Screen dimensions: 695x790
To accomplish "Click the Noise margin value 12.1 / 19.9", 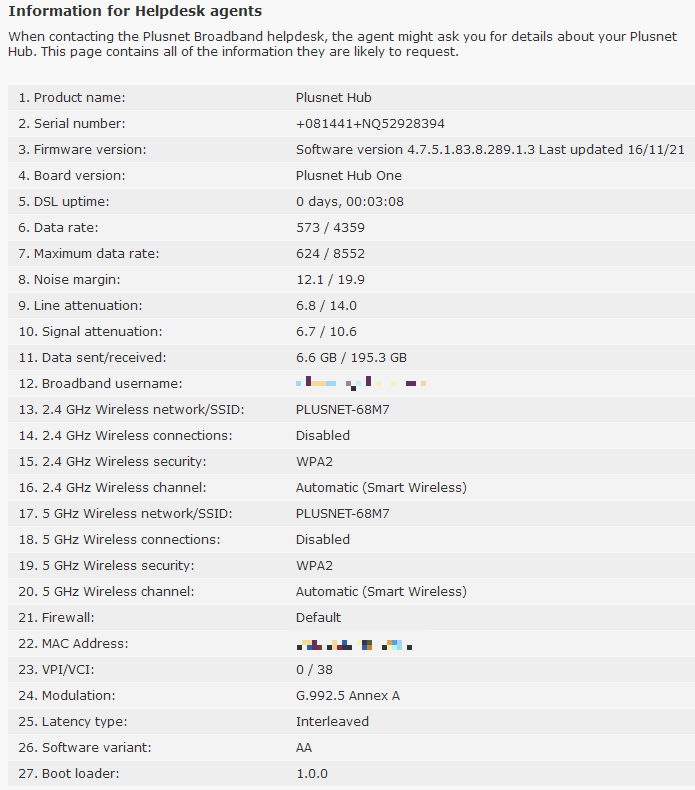I will point(330,280).
